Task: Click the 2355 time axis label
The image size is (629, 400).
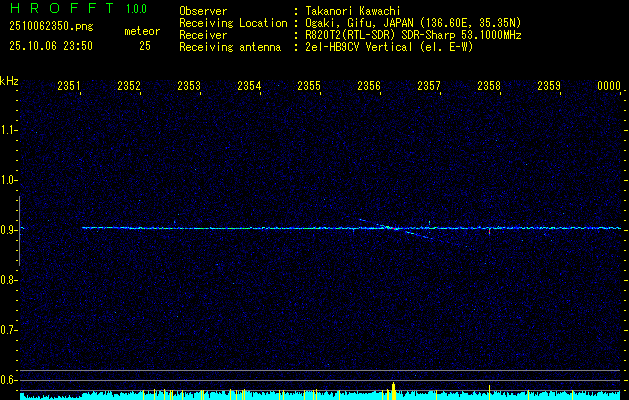Action: click(309, 86)
